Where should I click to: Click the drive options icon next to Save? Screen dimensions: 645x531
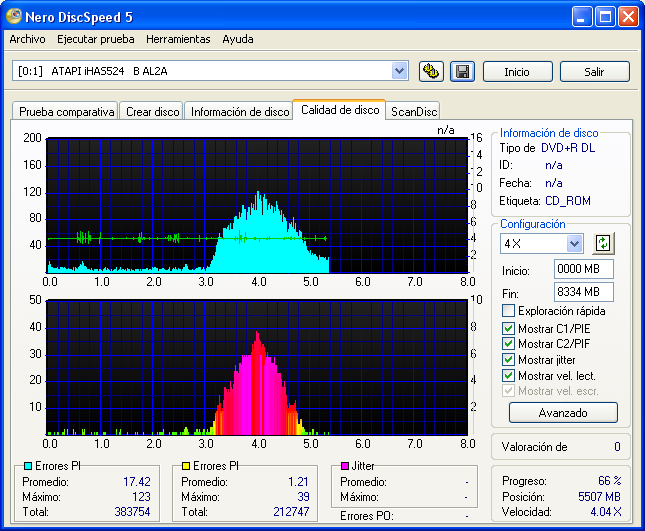431,71
